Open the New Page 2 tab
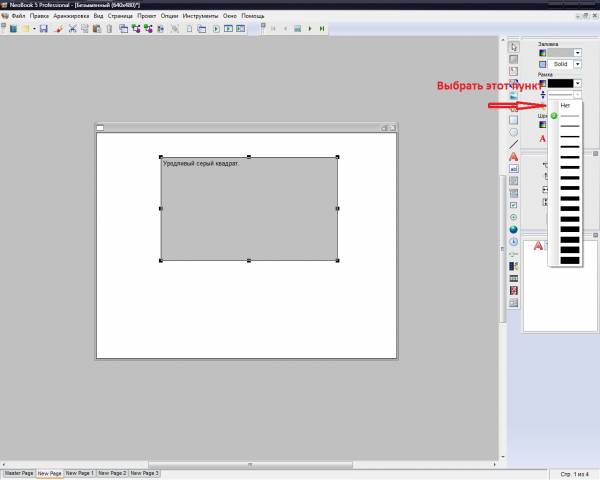 [112, 472]
